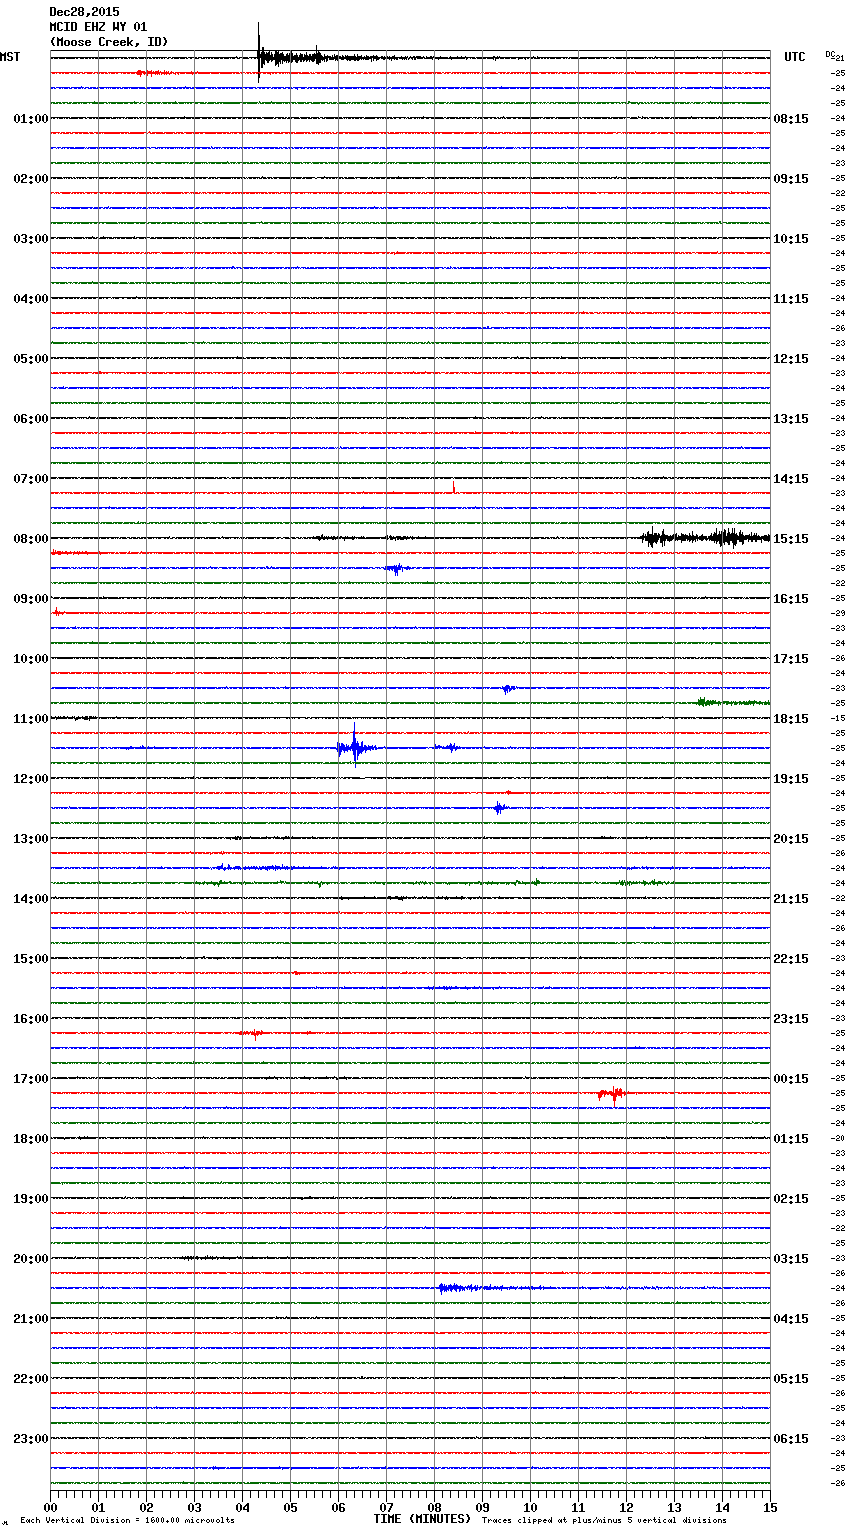Image resolution: width=850 pixels, height=1534 pixels.
Task: Click the black noise burst on the 08:00 trace
Action: 705,538
